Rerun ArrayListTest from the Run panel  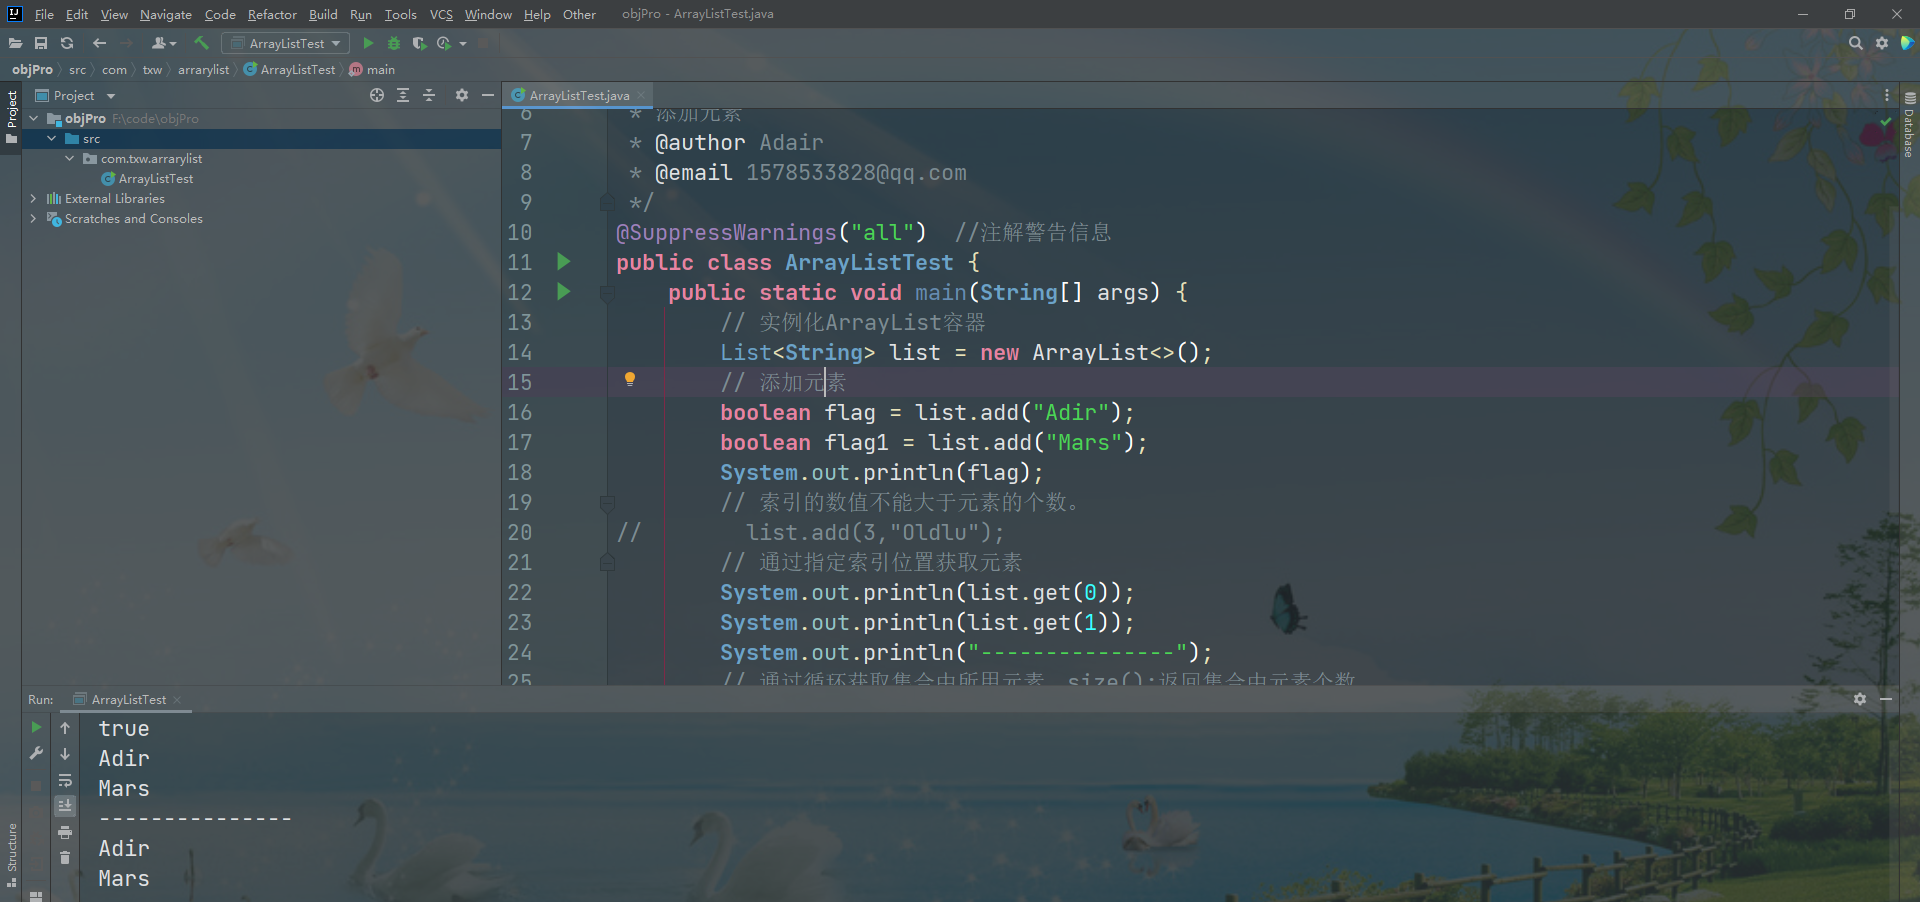tap(36, 727)
